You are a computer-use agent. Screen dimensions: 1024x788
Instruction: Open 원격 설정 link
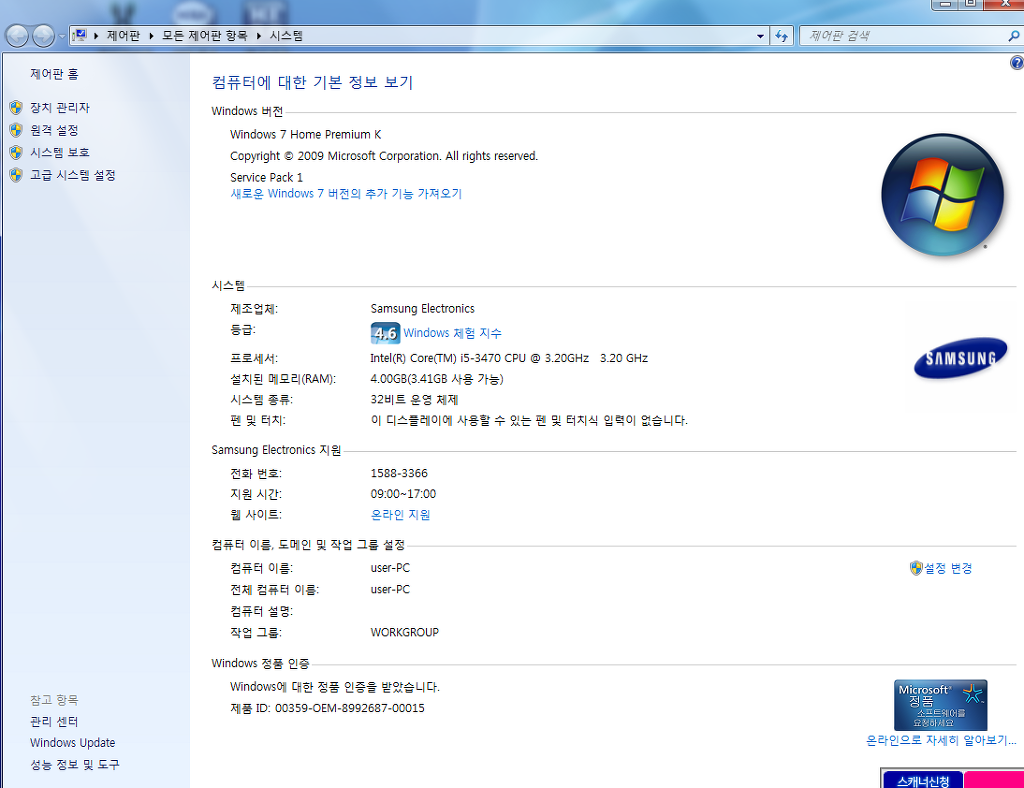tap(54, 131)
